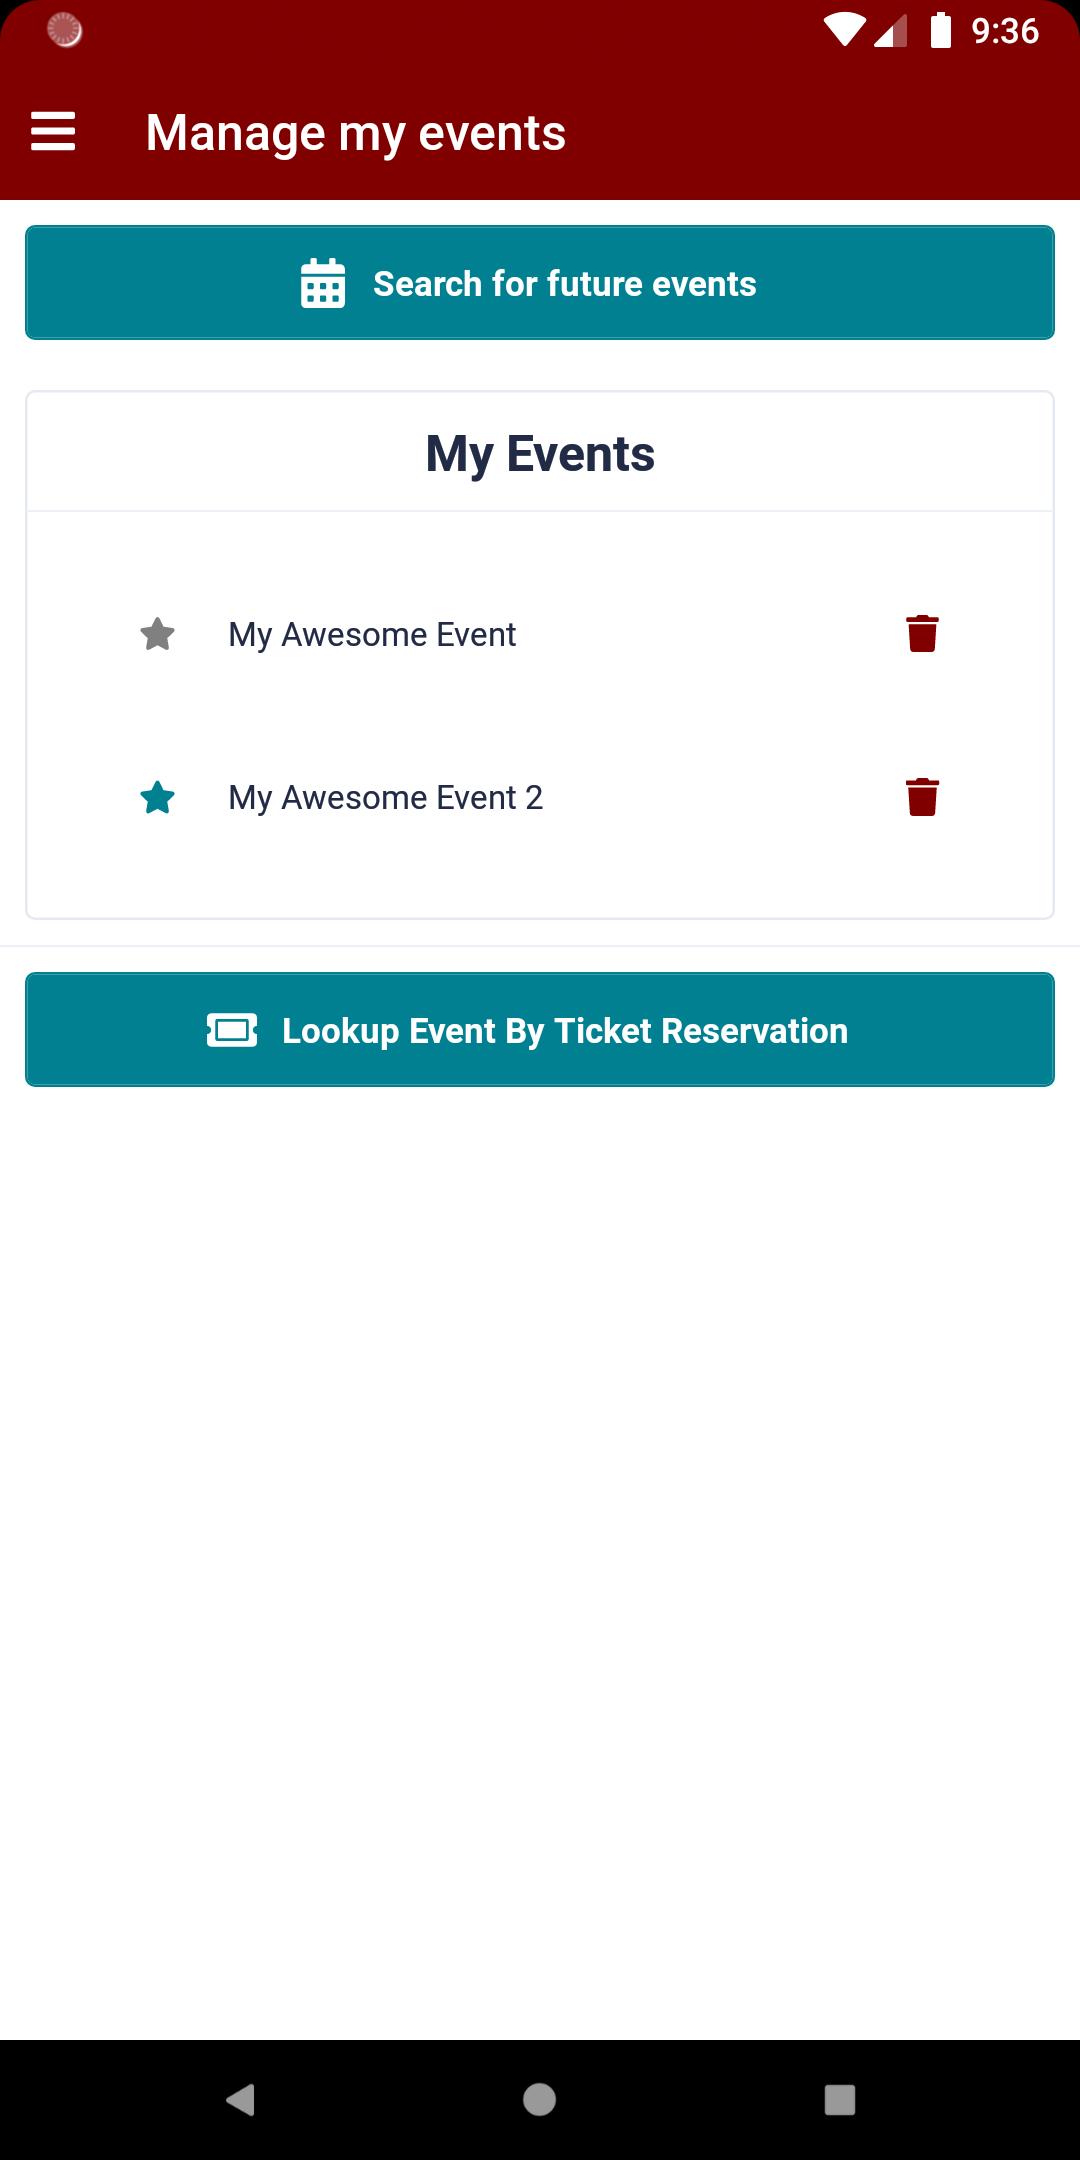Tap the Android home circle button

pos(540,2099)
